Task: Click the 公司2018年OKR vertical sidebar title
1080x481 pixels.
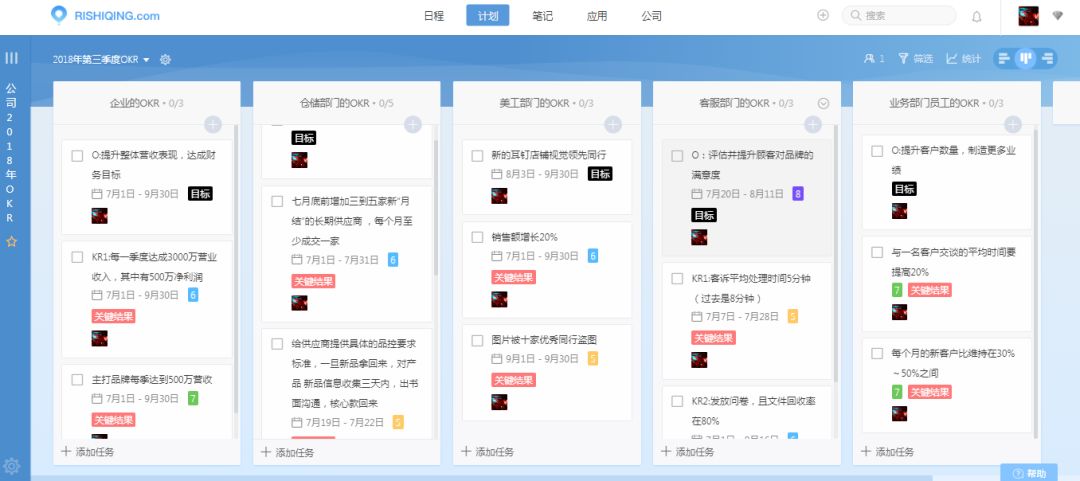Action: click(x=11, y=153)
